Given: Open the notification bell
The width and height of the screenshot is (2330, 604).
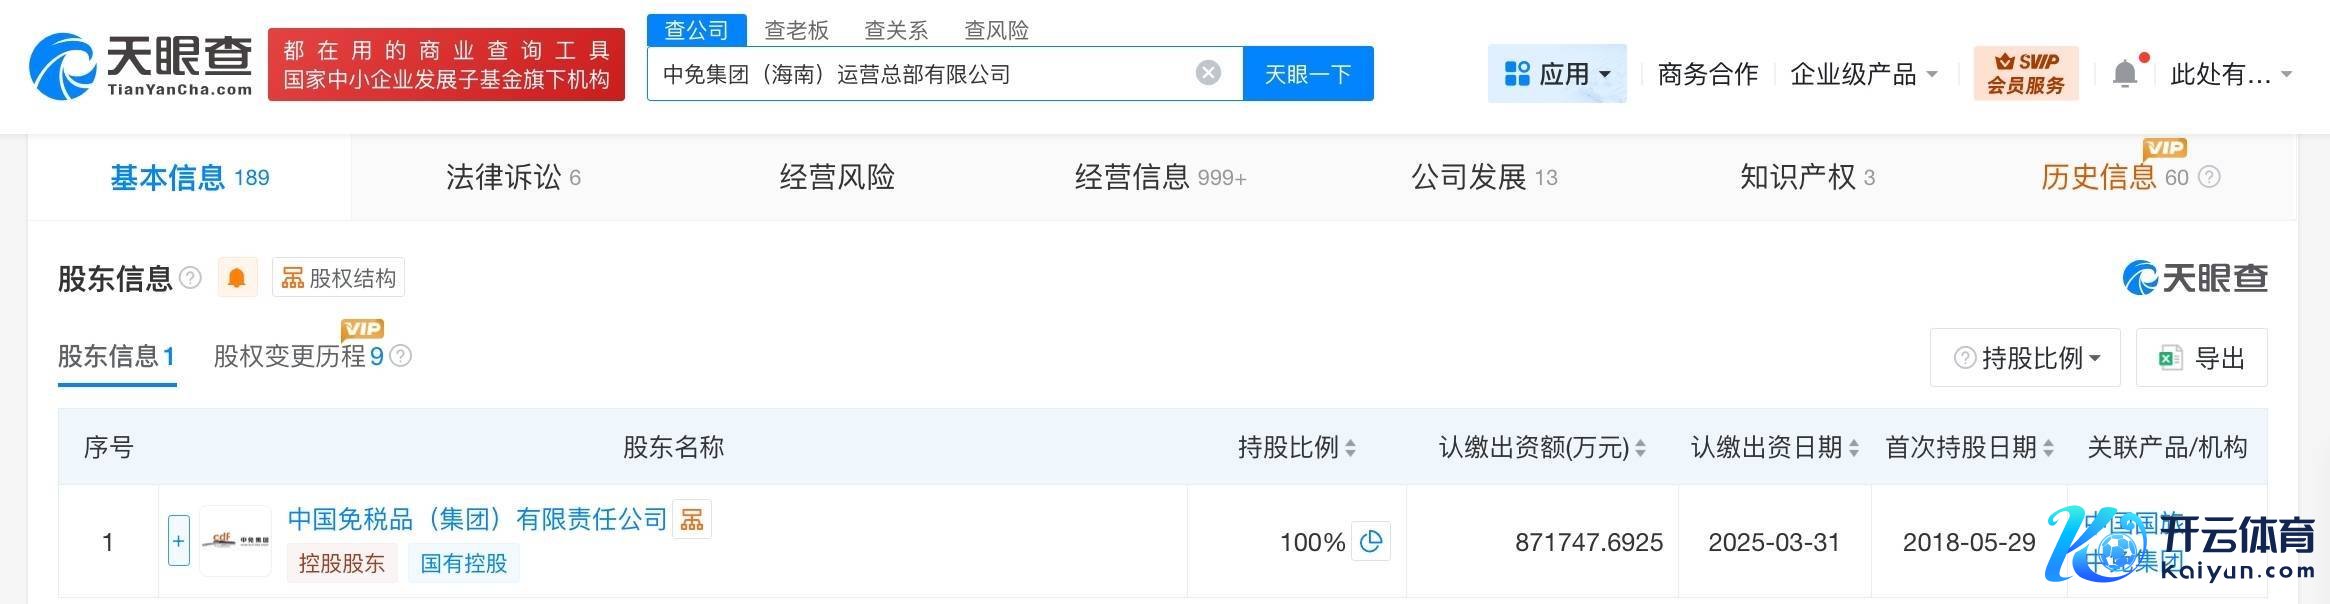Looking at the screenshot, I should [x=2125, y=74].
